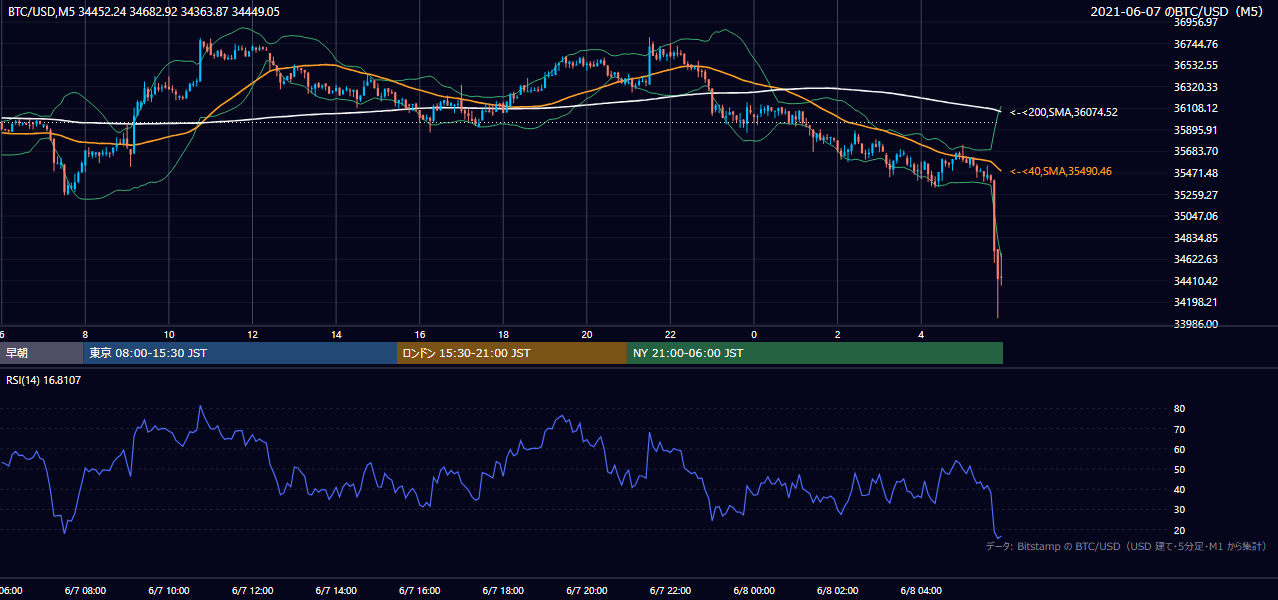
Task: Click the price axis value 35259.27
Action: (x=1195, y=195)
